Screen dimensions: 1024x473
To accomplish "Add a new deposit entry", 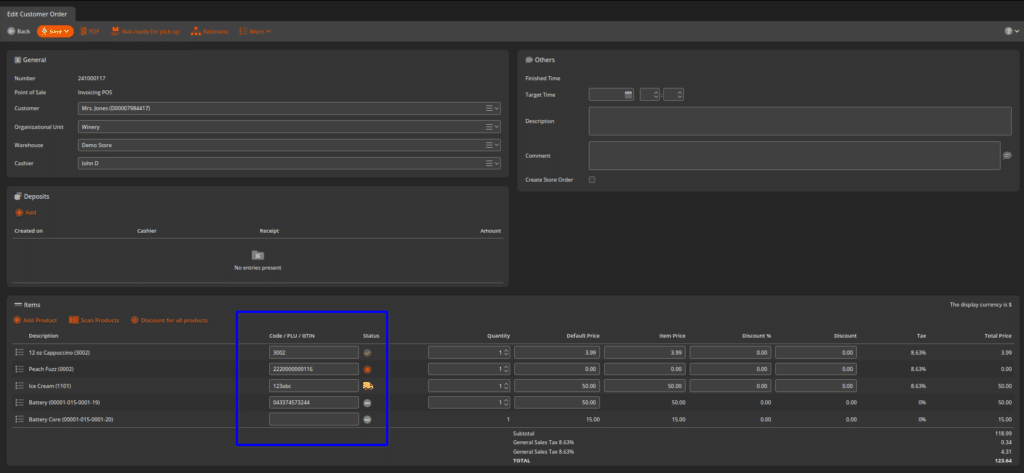I will (x=26, y=212).
